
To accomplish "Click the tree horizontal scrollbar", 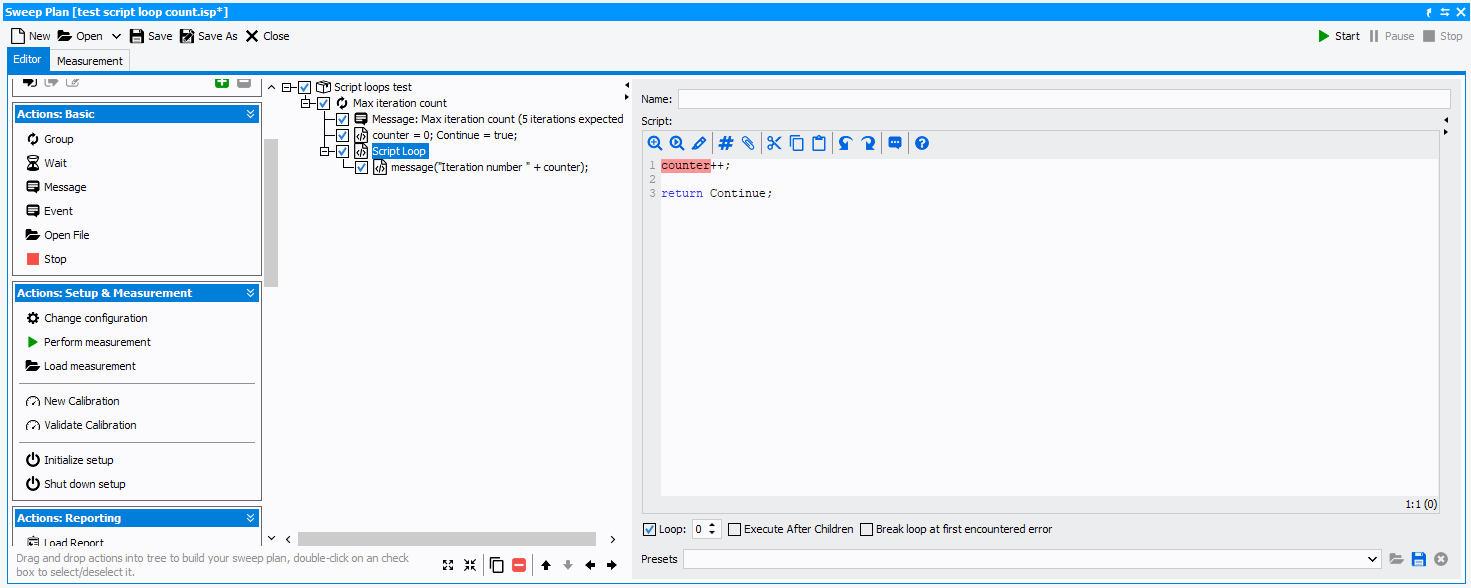I will tap(446, 539).
